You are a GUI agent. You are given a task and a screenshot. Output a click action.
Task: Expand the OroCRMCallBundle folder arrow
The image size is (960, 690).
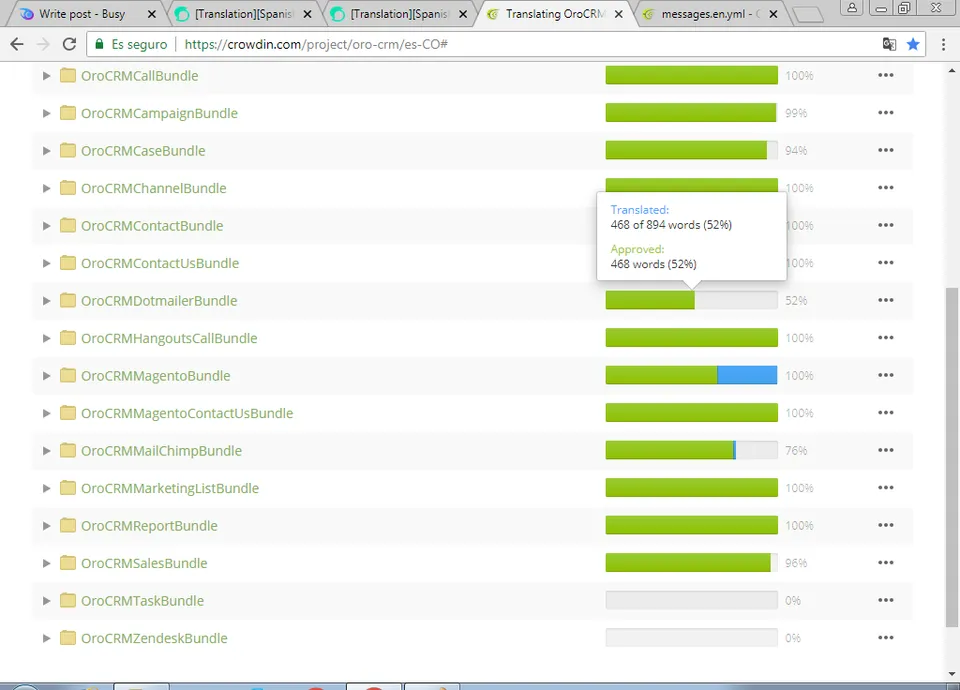(46, 76)
